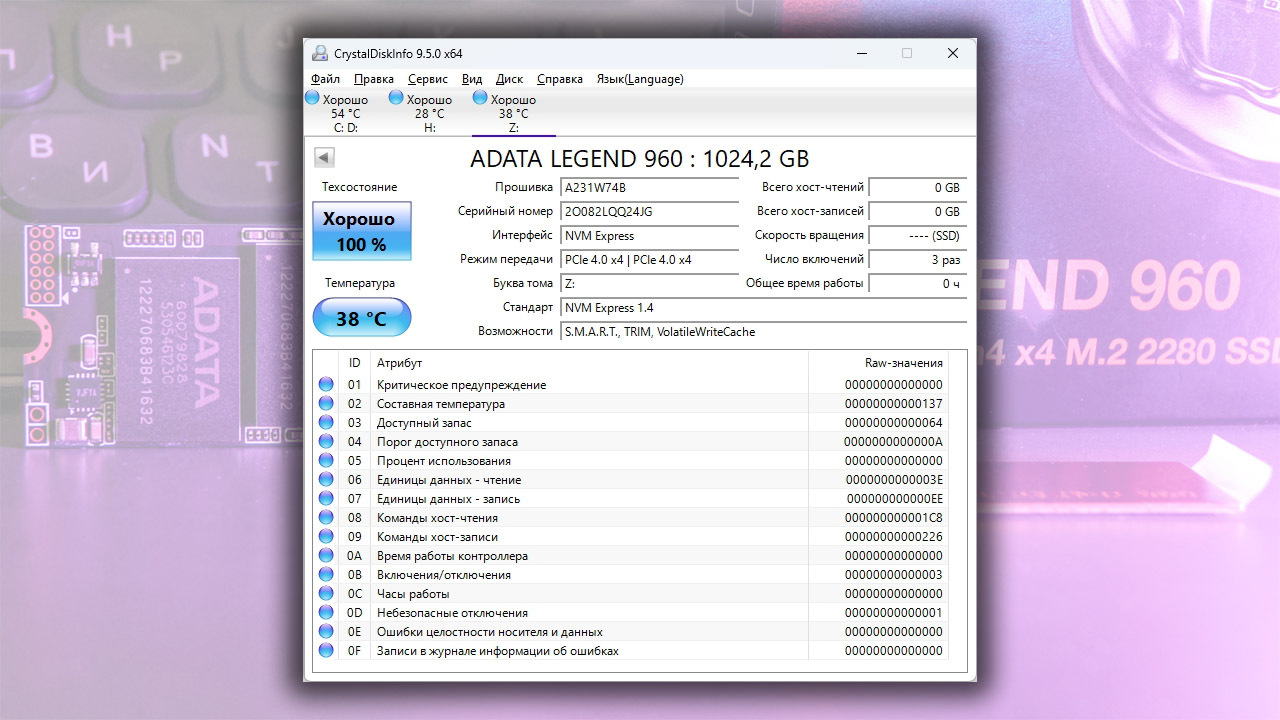Open the Файл menu
The height and width of the screenshot is (720, 1280).
[x=325, y=79]
